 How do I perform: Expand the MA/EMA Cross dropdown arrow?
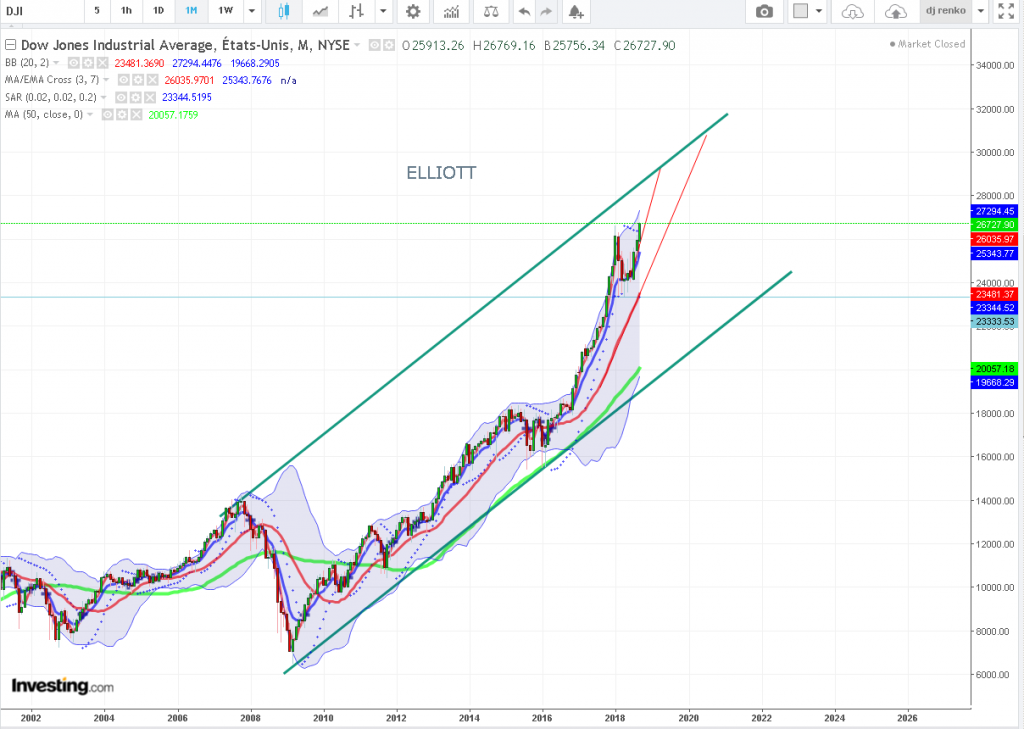(x=106, y=80)
